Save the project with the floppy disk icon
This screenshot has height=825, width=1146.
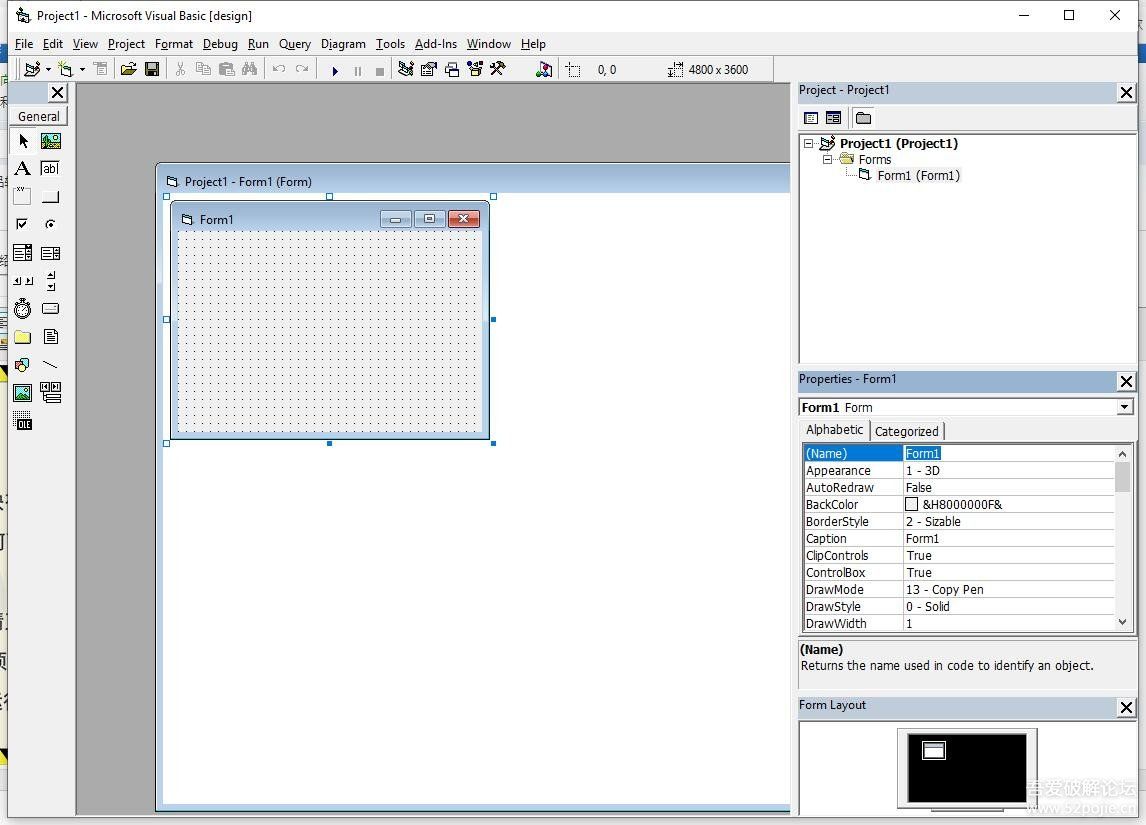[x=152, y=69]
